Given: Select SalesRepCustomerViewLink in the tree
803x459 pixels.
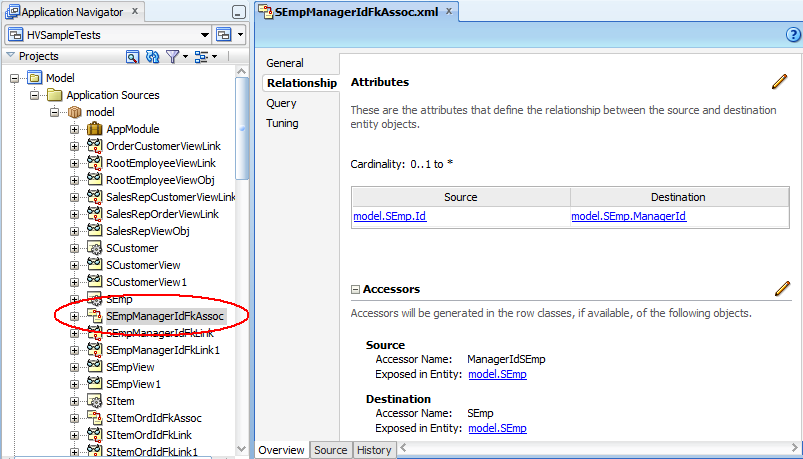Looking at the screenshot, I should pos(171,197).
